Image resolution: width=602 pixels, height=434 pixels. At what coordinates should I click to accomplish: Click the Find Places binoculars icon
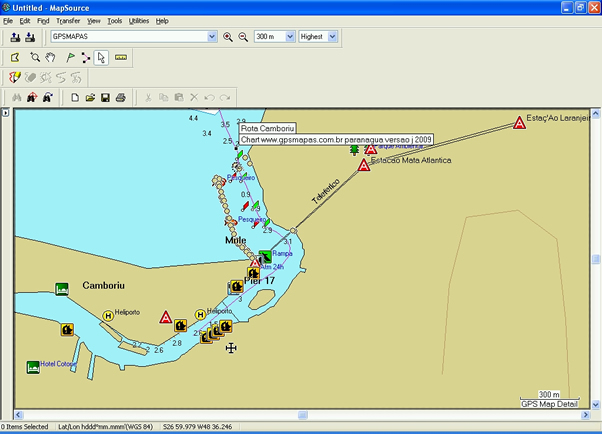point(15,97)
